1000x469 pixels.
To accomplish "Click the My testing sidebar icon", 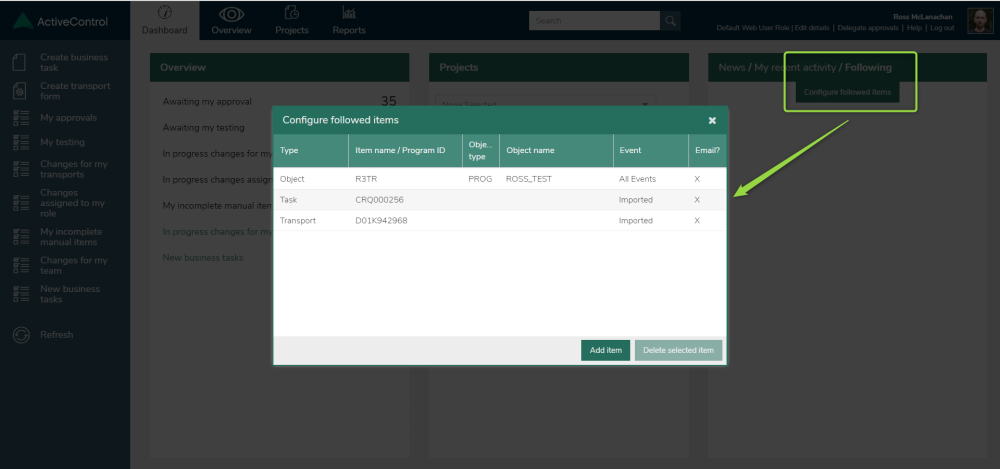I will 21,142.
